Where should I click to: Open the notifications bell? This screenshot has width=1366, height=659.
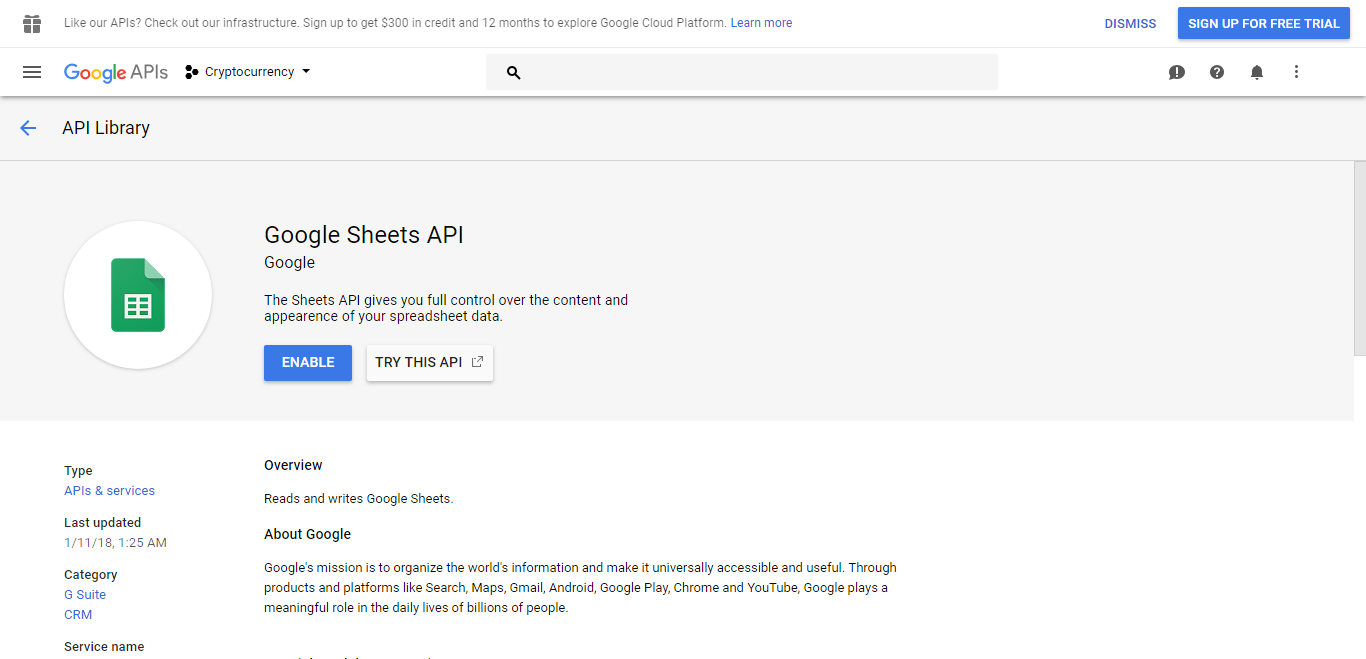pyautogui.click(x=1256, y=72)
